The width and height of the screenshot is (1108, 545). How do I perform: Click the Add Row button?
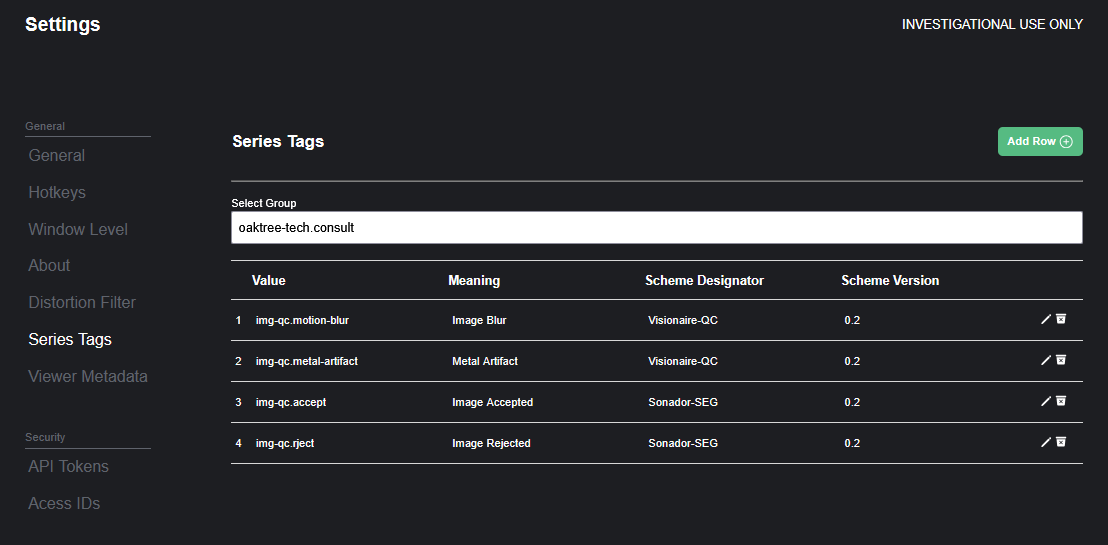pyautogui.click(x=1039, y=141)
